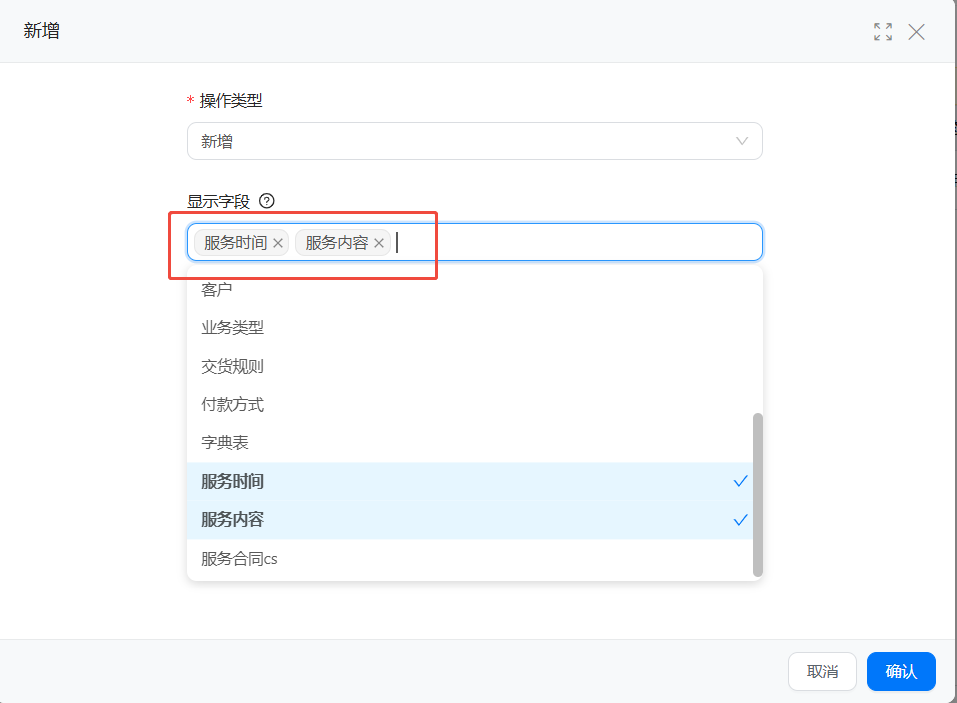Select the 付款方式 option
This screenshot has width=957, height=703.
pos(470,404)
